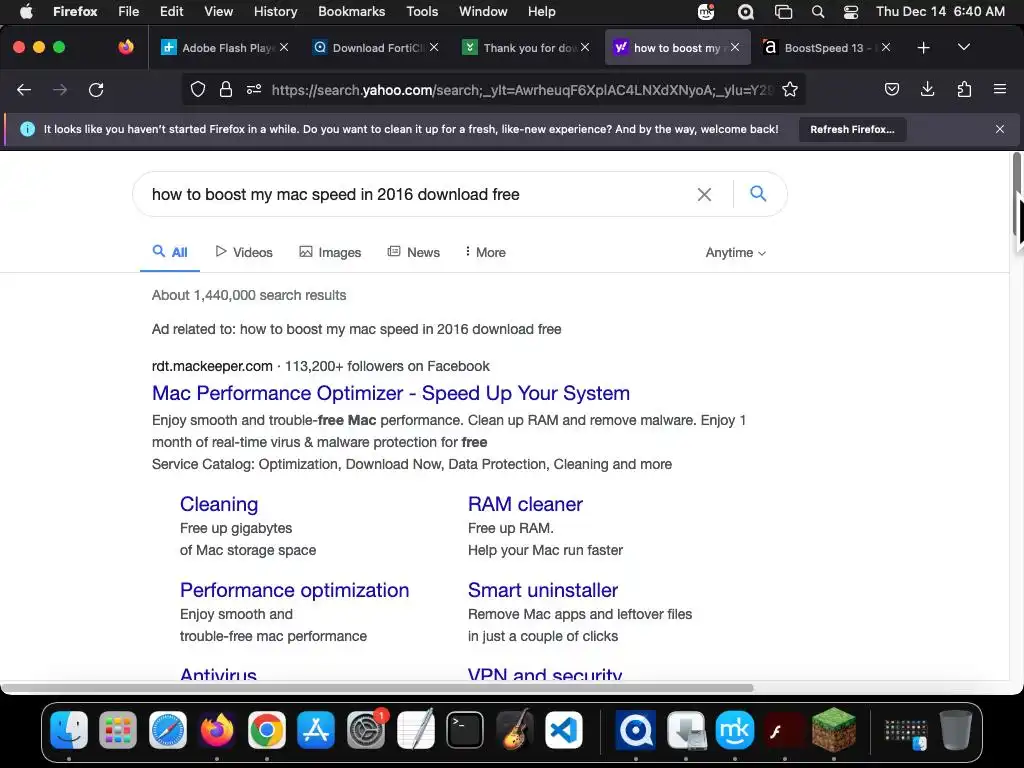
Task: Open Firefox View pinned tab
Action: coord(126,47)
